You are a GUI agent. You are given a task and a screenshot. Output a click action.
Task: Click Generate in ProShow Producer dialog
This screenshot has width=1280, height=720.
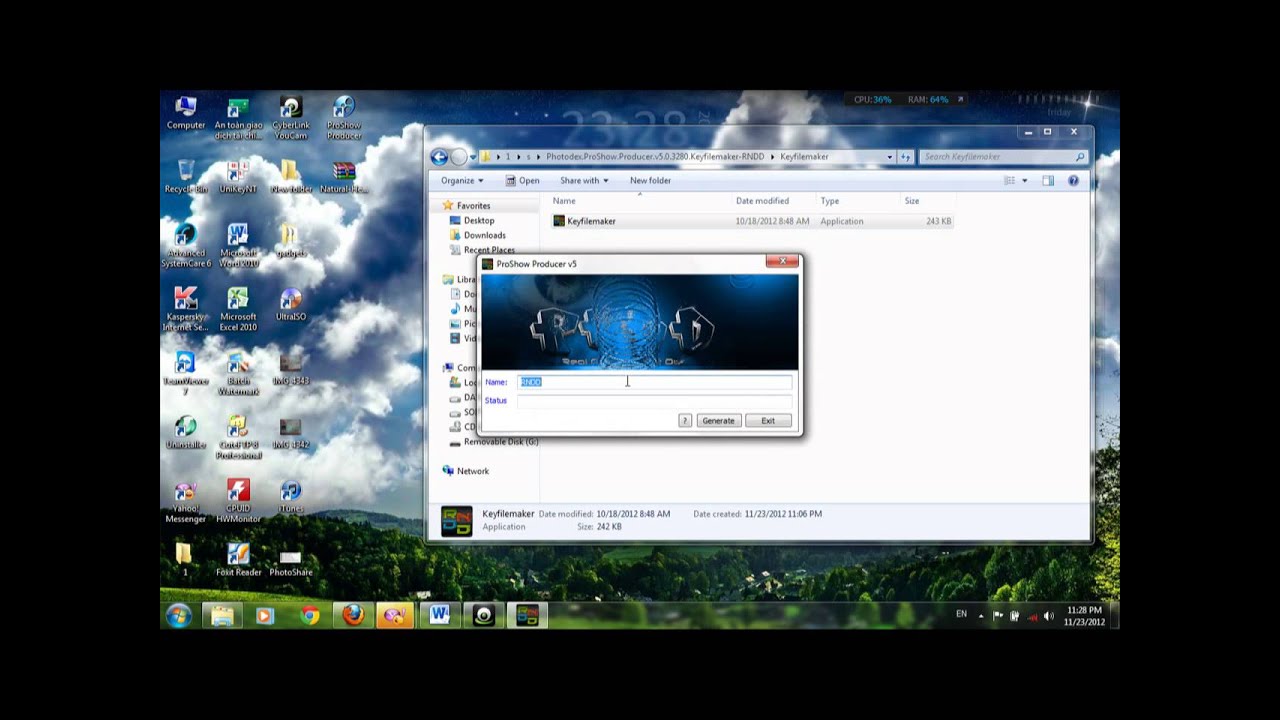(718, 421)
